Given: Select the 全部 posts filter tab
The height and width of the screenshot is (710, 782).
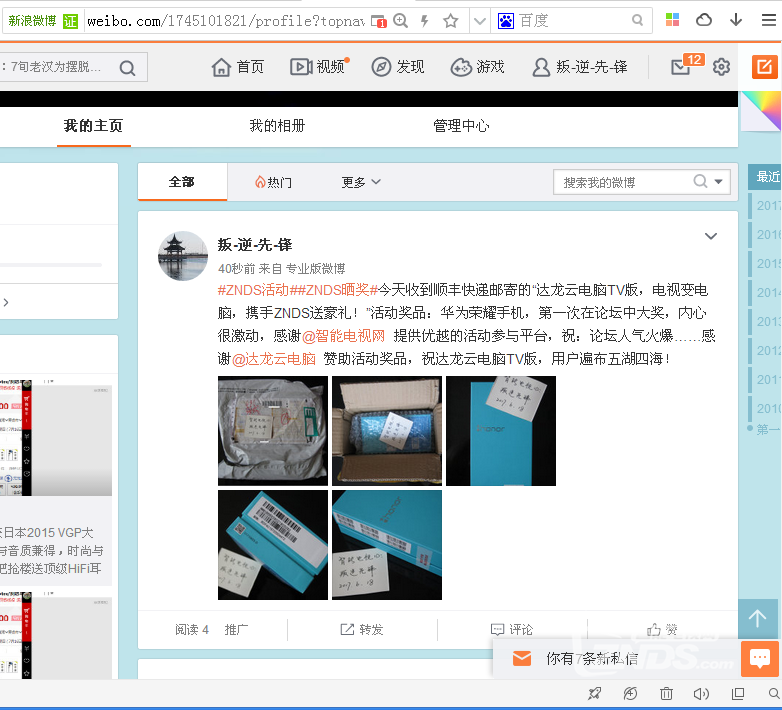Looking at the screenshot, I should coord(182,182).
